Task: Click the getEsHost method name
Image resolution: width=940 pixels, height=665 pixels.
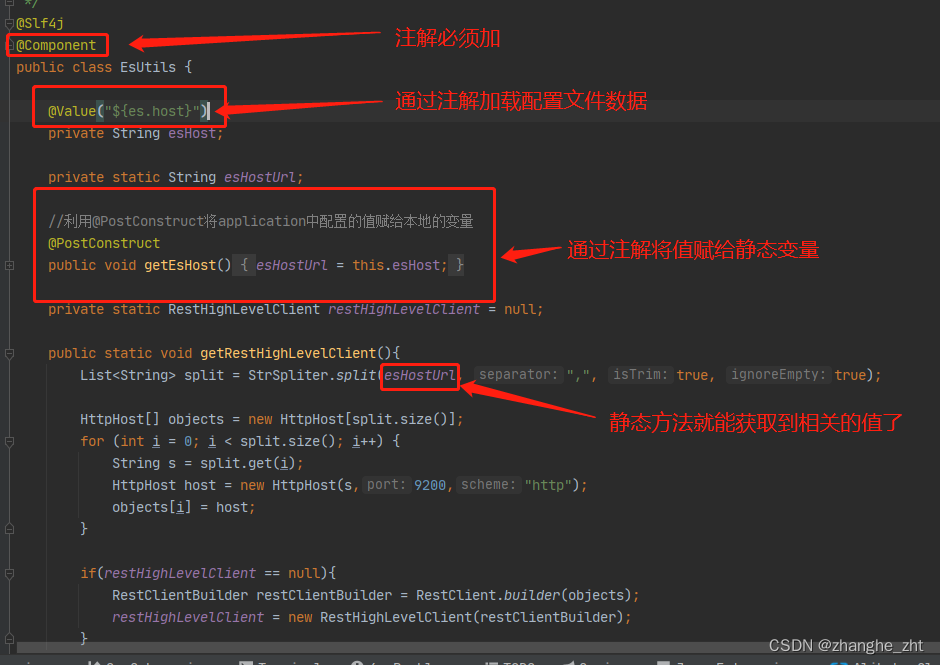Action: click(x=180, y=265)
